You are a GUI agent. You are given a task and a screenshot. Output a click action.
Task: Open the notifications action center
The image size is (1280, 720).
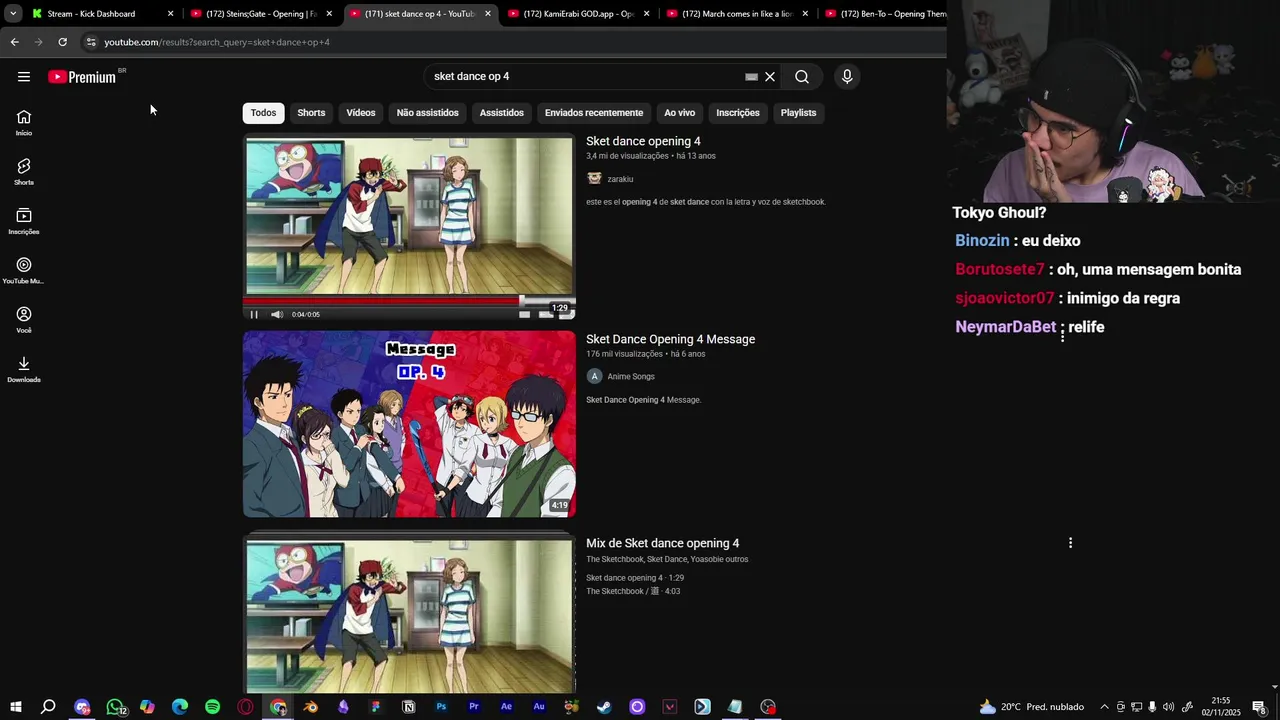1260,707
